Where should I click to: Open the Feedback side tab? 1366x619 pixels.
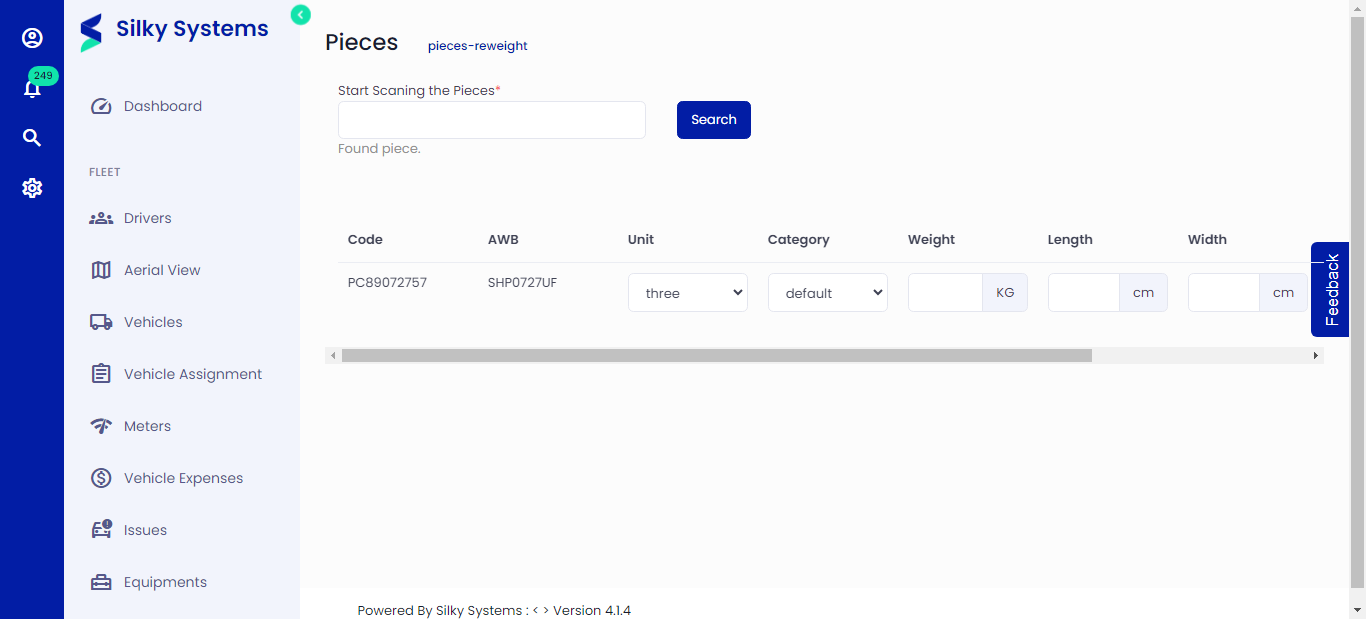(x=1330, y=289)
